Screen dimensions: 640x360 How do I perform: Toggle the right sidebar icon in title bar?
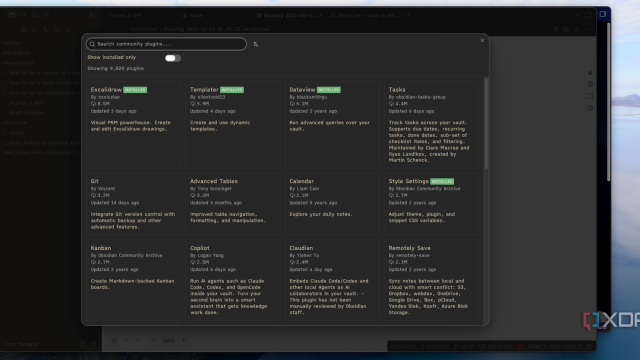point(588,15)
